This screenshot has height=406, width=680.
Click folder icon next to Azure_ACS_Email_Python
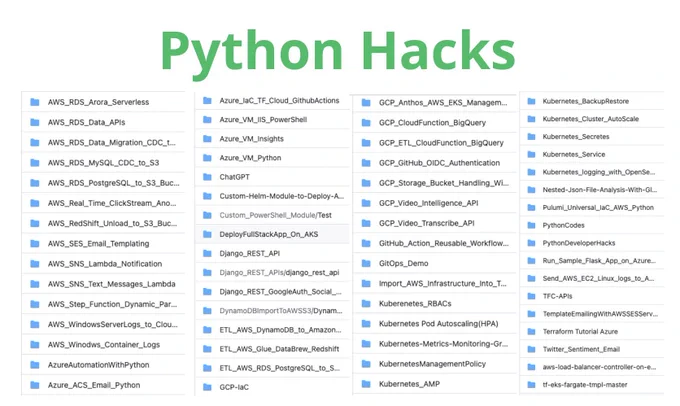(35, 385)
